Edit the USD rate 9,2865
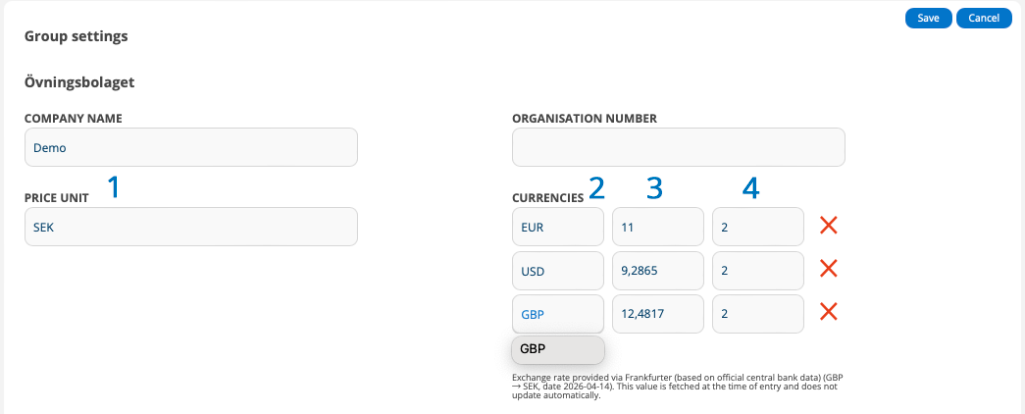 pyautogui.click(x=657, y=270)
